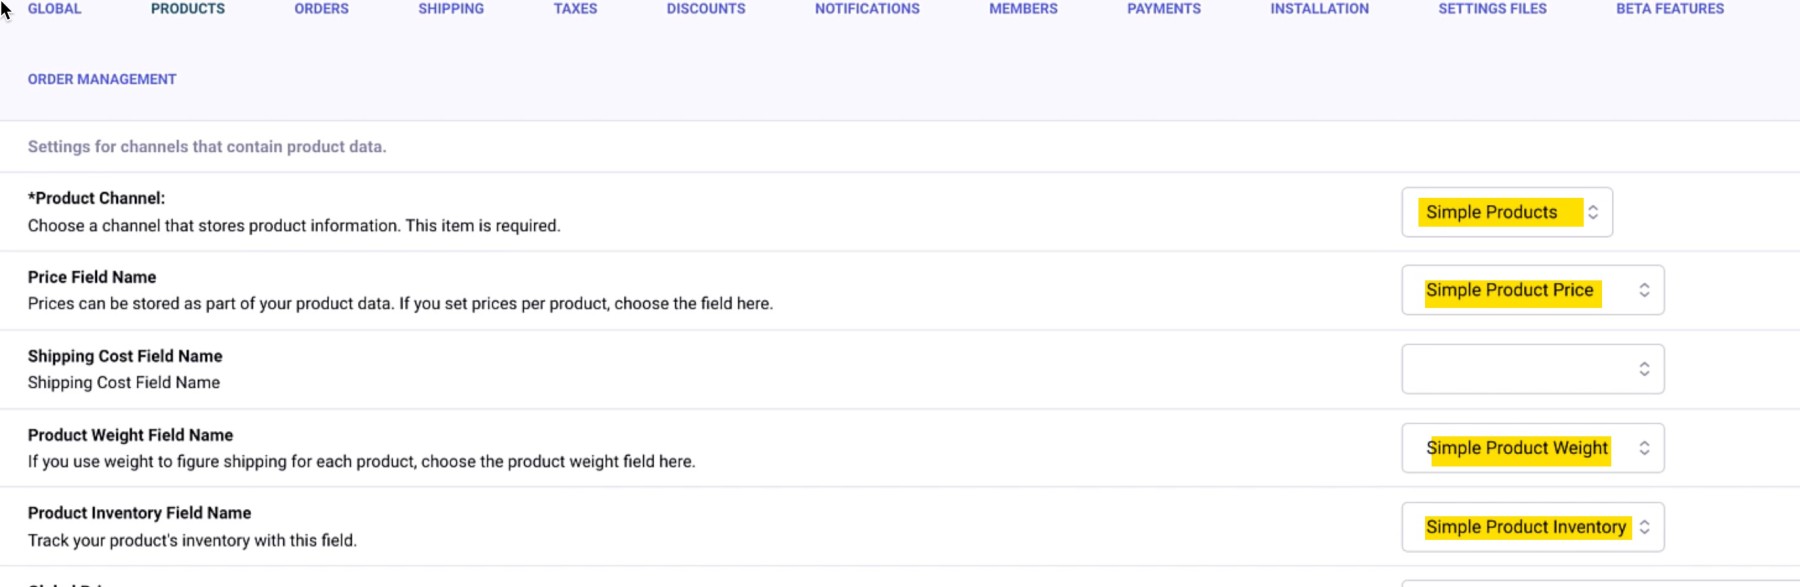Open the SETTINGS FILES tab

point(1491,9)
